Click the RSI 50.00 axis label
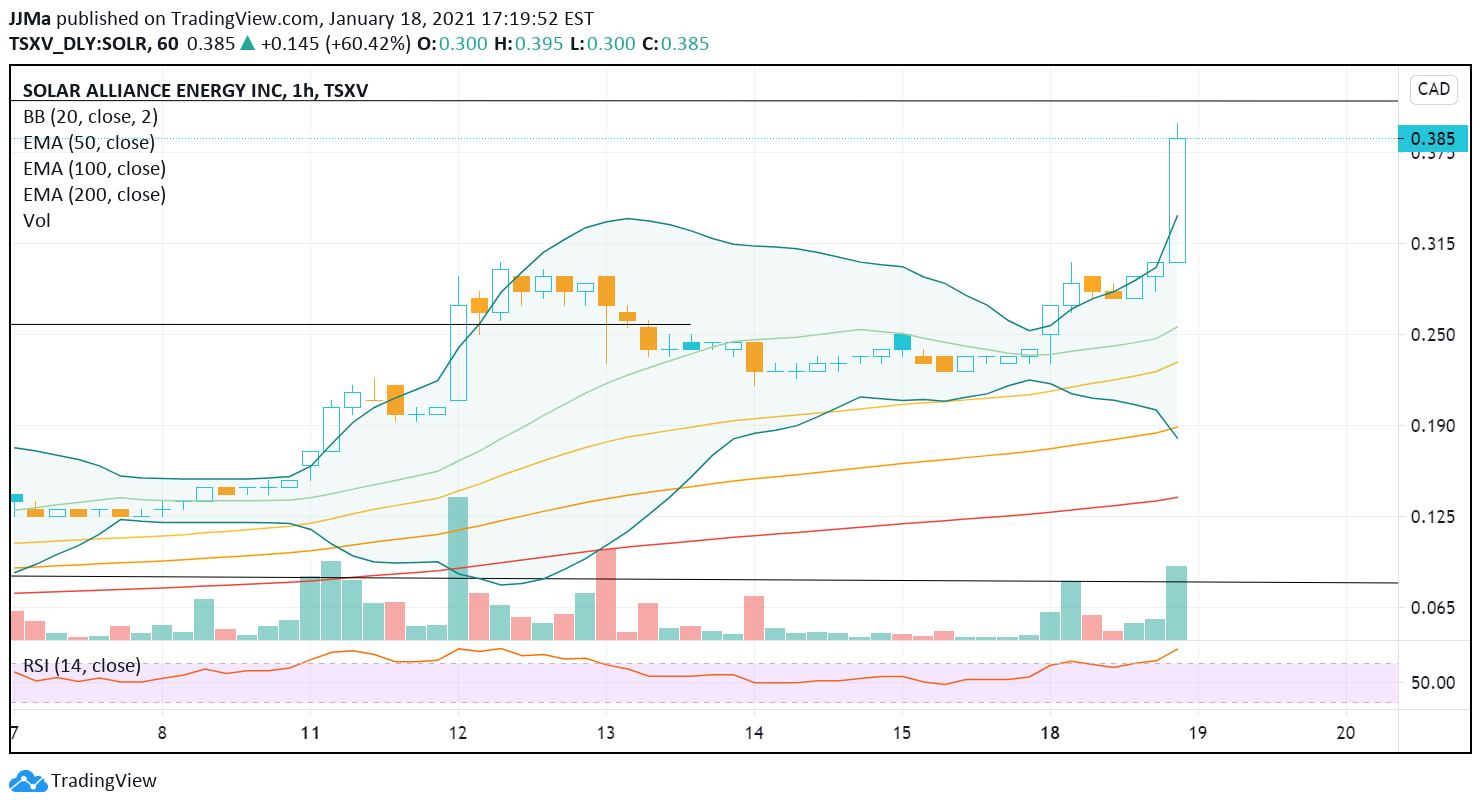Viewport: 1481px width, 808px height. click(x=1432, y=683)
